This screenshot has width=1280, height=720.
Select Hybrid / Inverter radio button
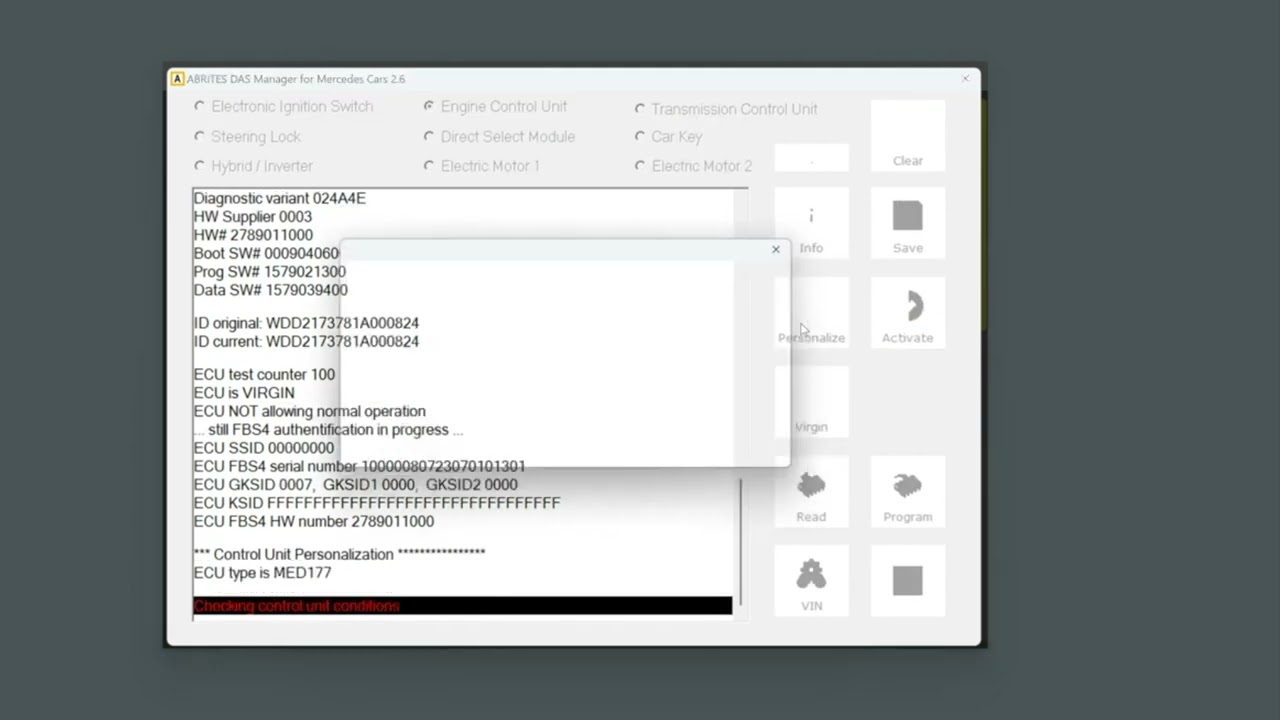coord(200,166)
